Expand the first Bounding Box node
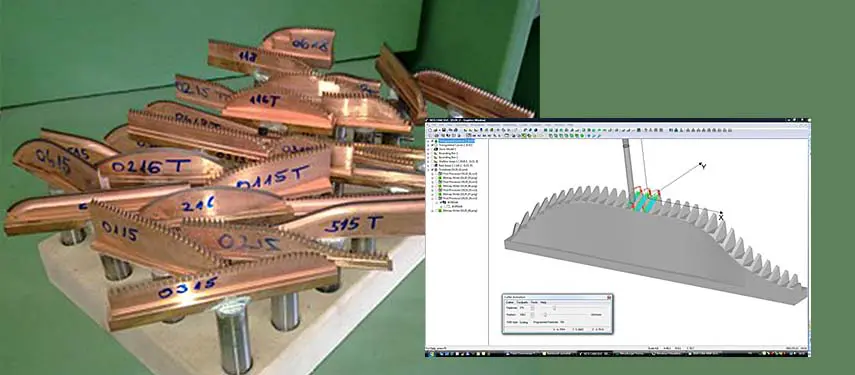Image resolution: width=855 pixels, height=375 pixels. coord(428,154)
